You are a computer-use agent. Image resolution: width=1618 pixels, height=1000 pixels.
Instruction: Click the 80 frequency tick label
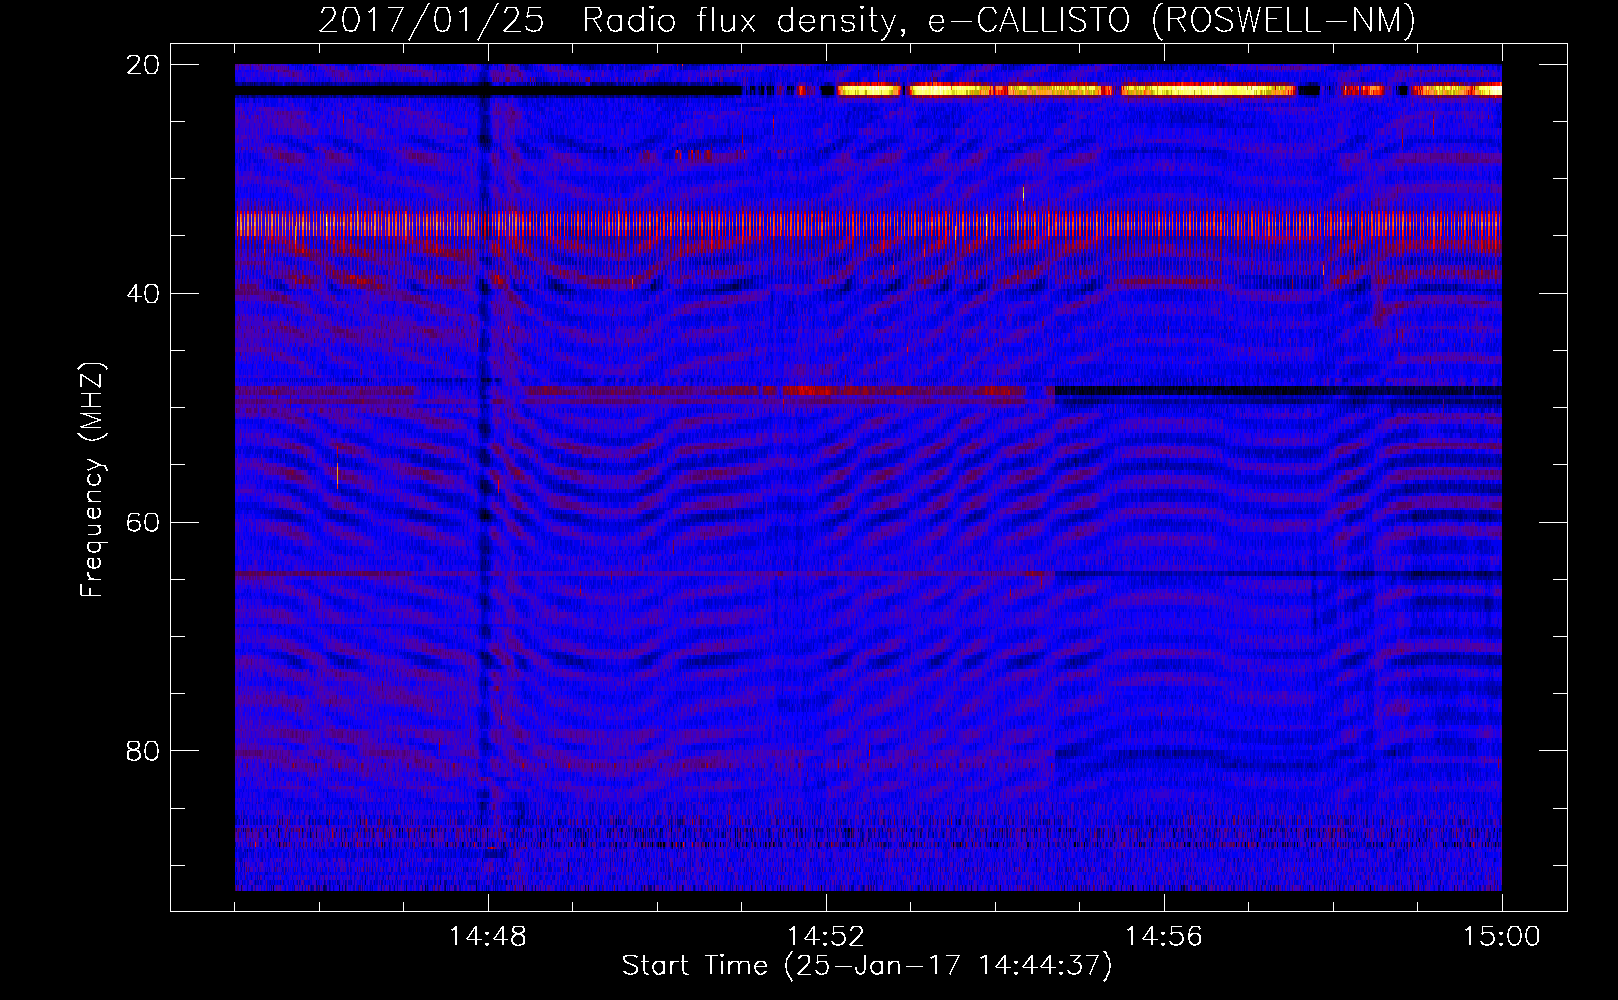pos(143,751)
